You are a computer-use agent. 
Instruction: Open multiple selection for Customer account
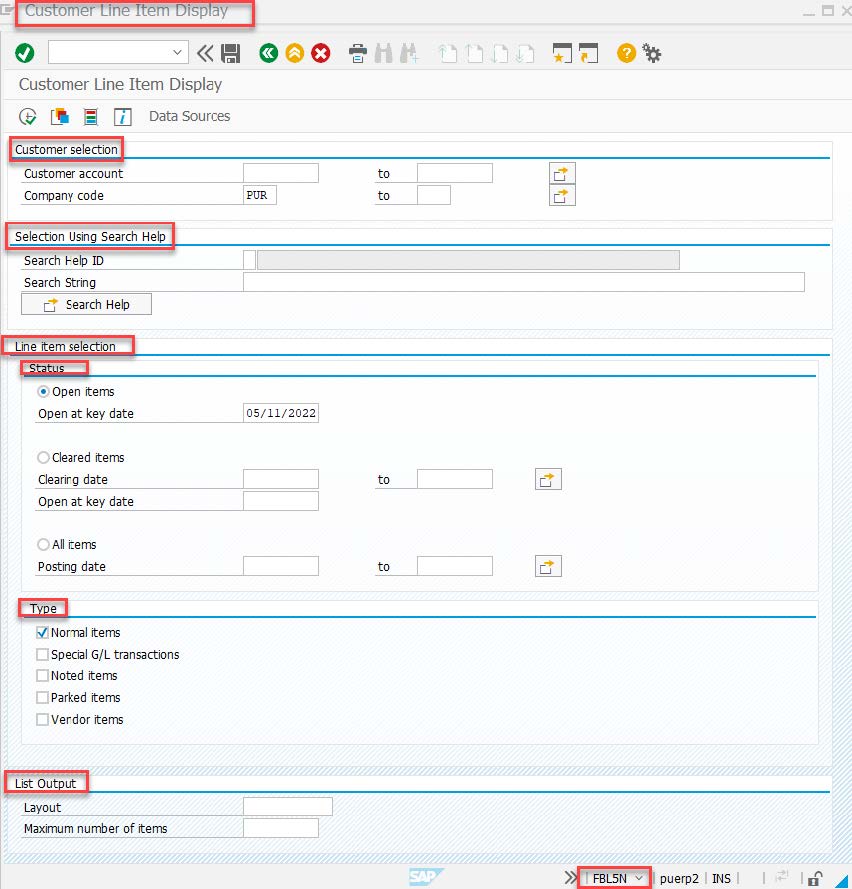[562, 173]
